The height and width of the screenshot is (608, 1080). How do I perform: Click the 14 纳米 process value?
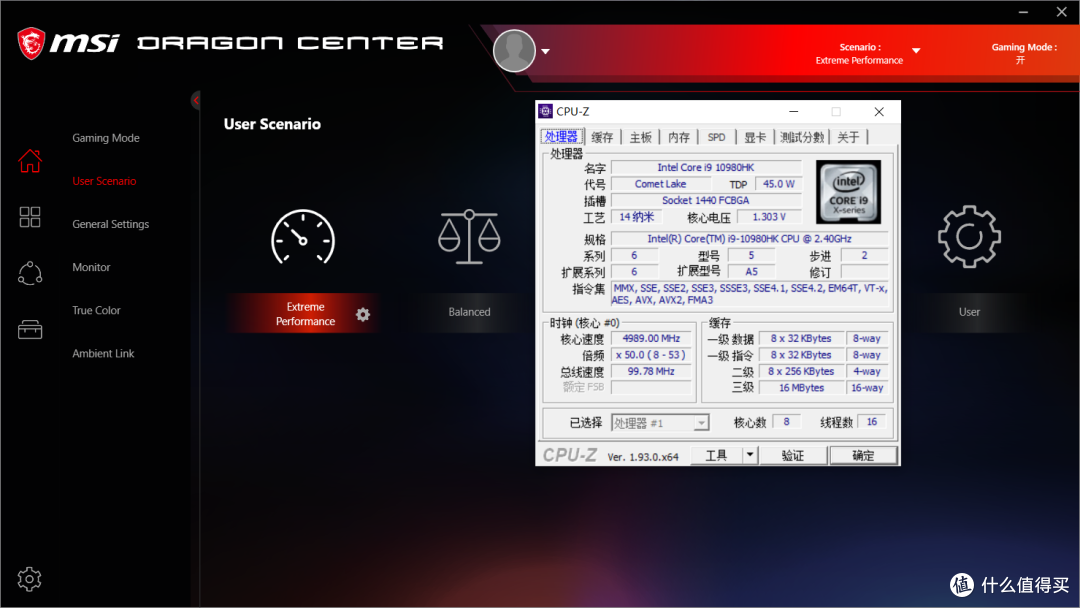tap(636, 217)
